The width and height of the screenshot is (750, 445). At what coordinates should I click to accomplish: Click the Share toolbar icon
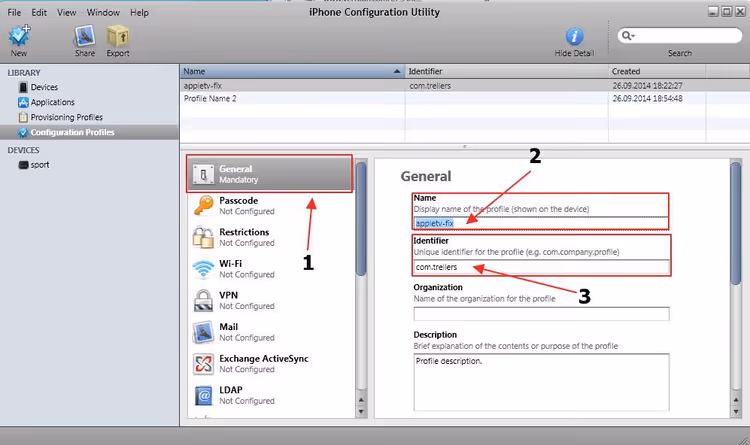coord(85,36)
